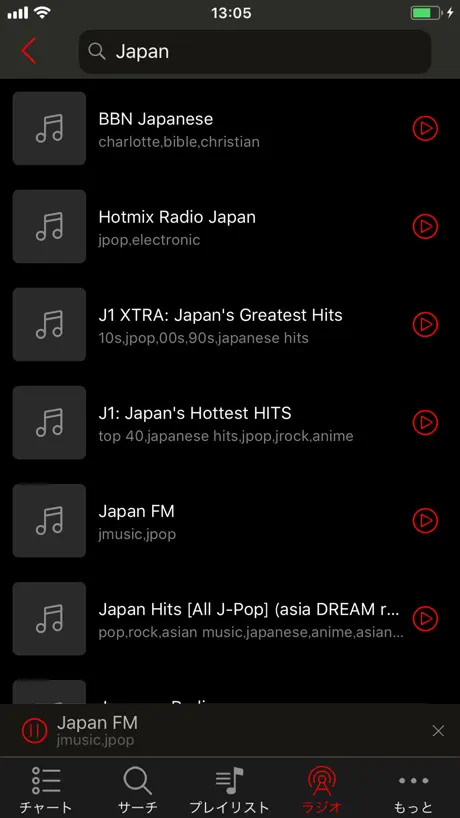
Task: Play Hotmix Radio Japan station
Action: click(425, 226)
